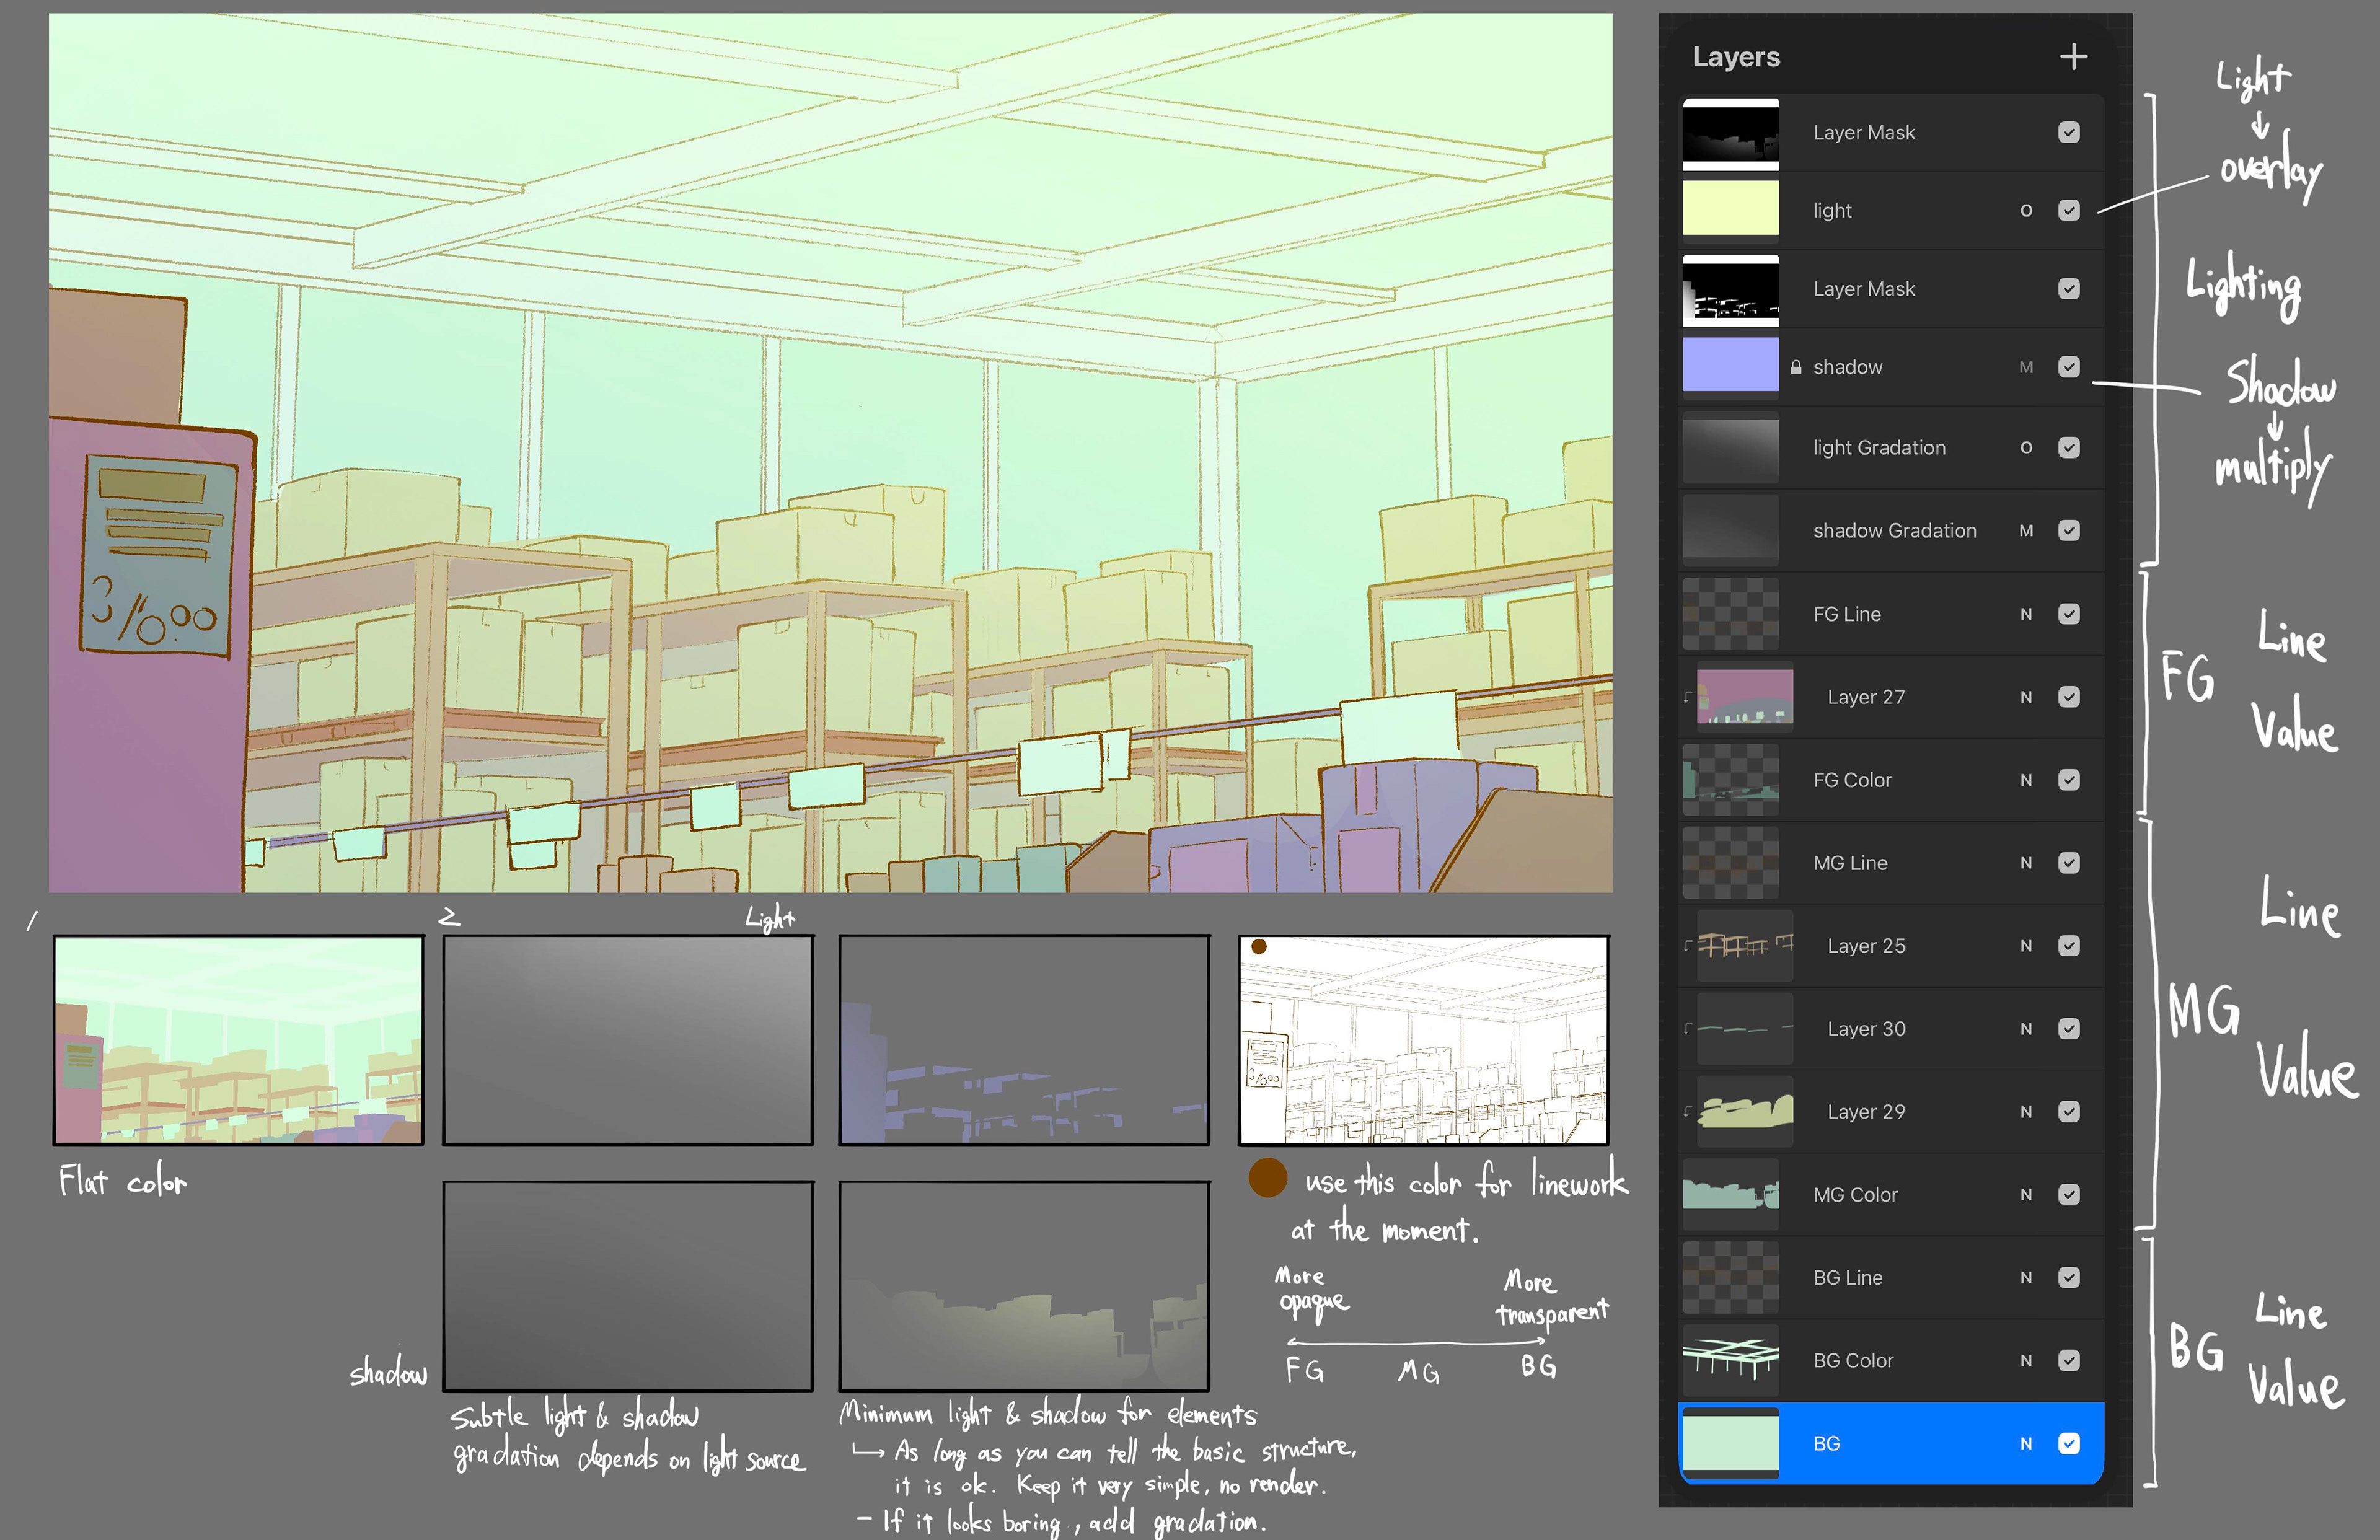Click the clipping arrow on Layer 25
This screenshot has height=1540, width=2380.
1688,946
